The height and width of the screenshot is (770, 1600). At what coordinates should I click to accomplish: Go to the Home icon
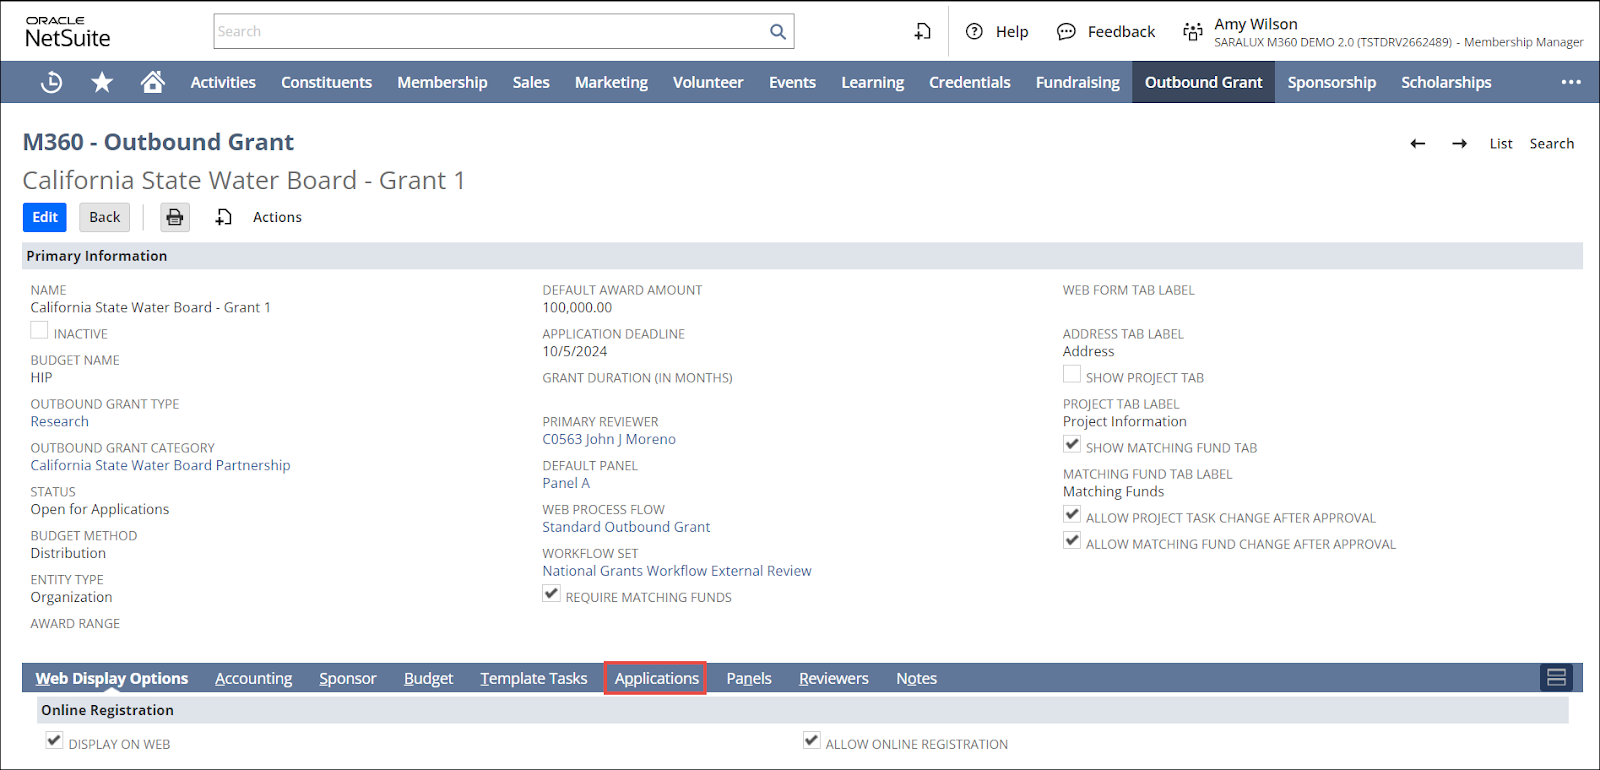click(x=152, y=82)
